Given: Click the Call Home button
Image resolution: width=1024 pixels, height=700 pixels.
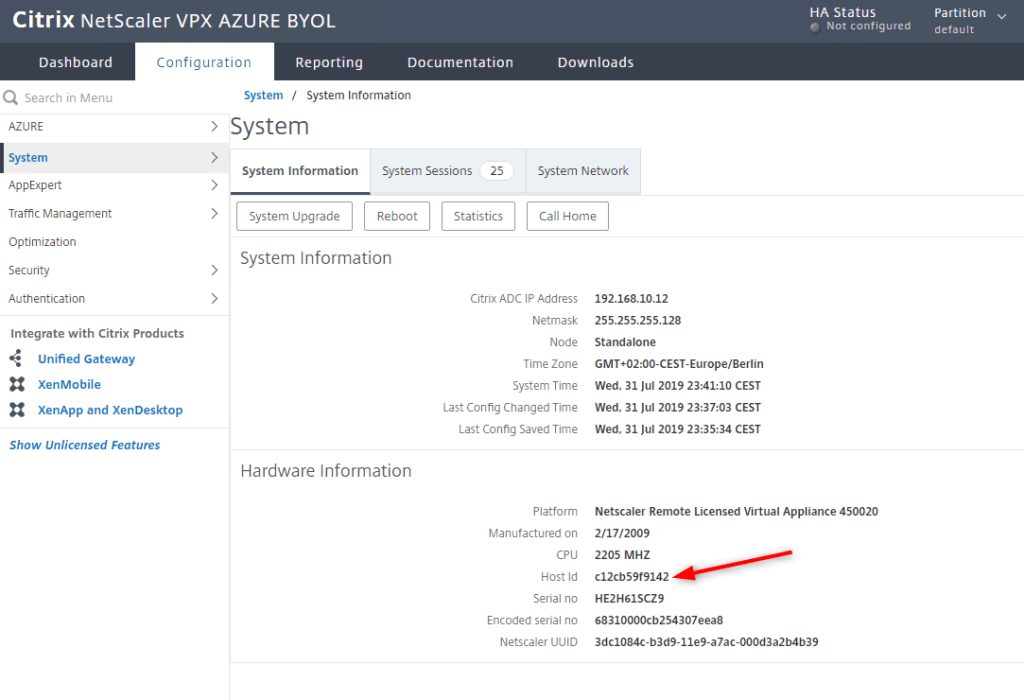Looking at the screenshot, I should pos(568,216).
